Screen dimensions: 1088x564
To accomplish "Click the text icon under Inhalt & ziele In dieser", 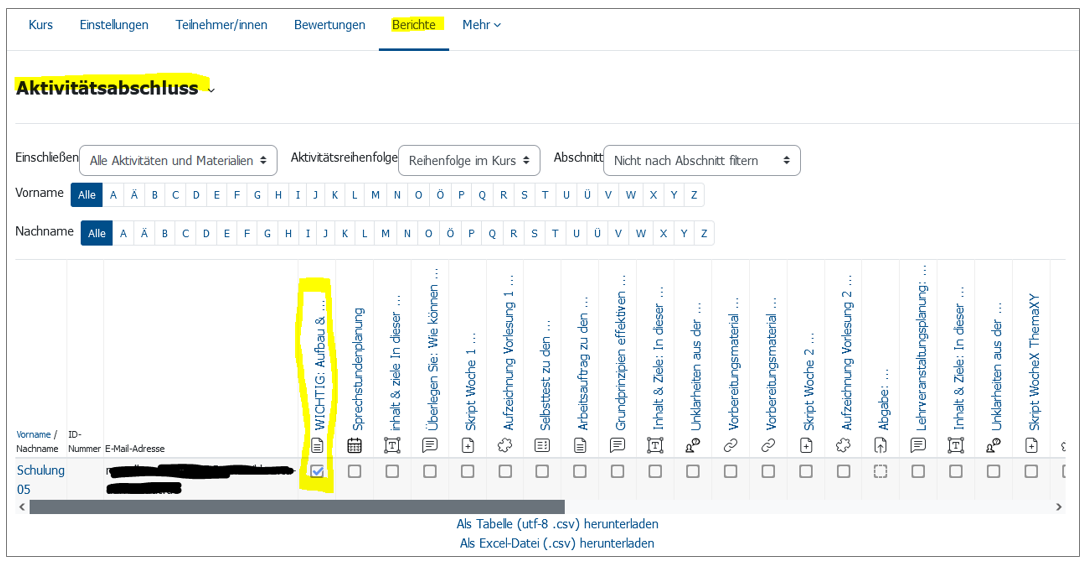I will 392,445.
